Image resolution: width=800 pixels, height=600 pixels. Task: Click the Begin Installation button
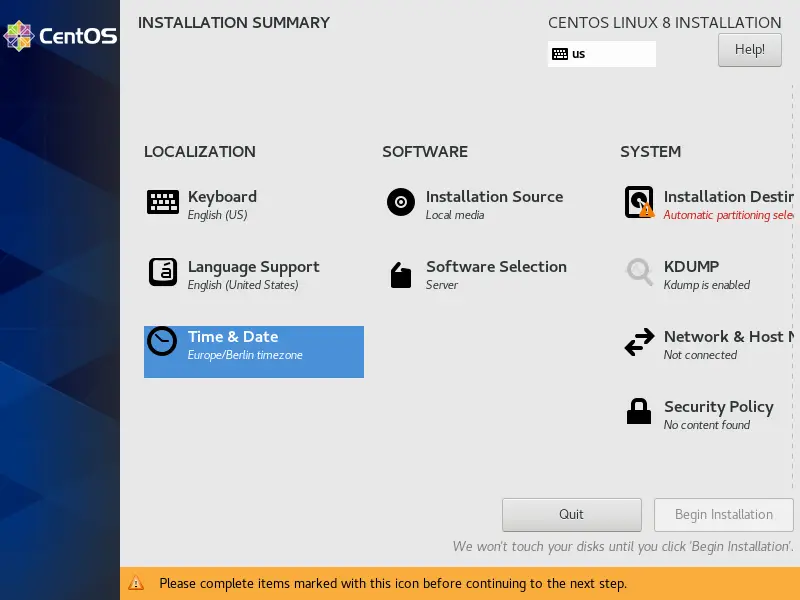pyautogui.click(x=723, y=514)
